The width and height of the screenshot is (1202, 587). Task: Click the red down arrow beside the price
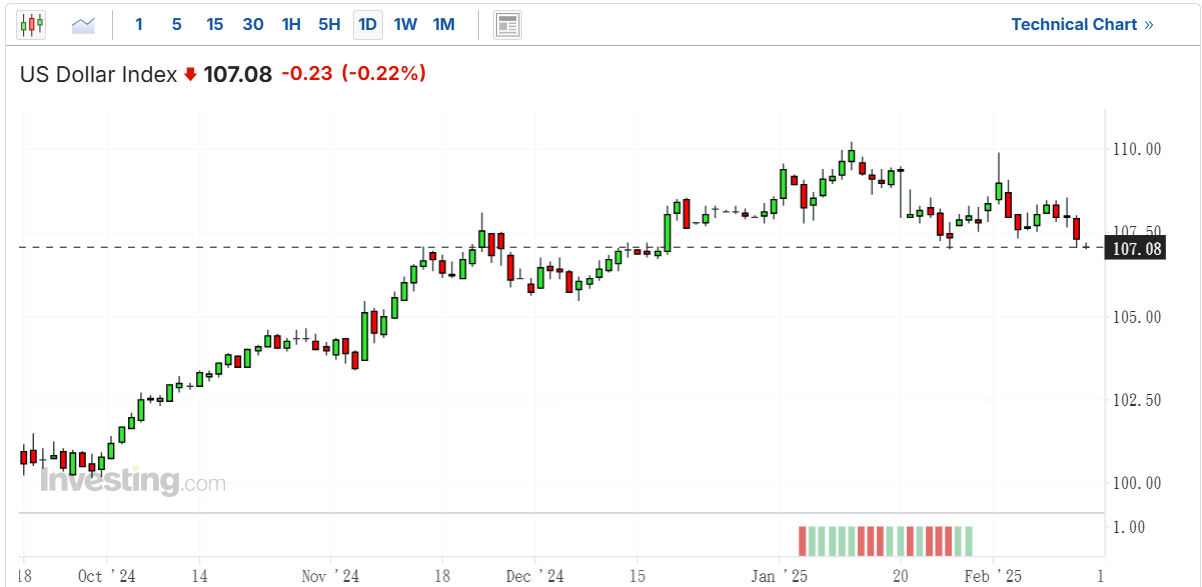click(190, 74)
